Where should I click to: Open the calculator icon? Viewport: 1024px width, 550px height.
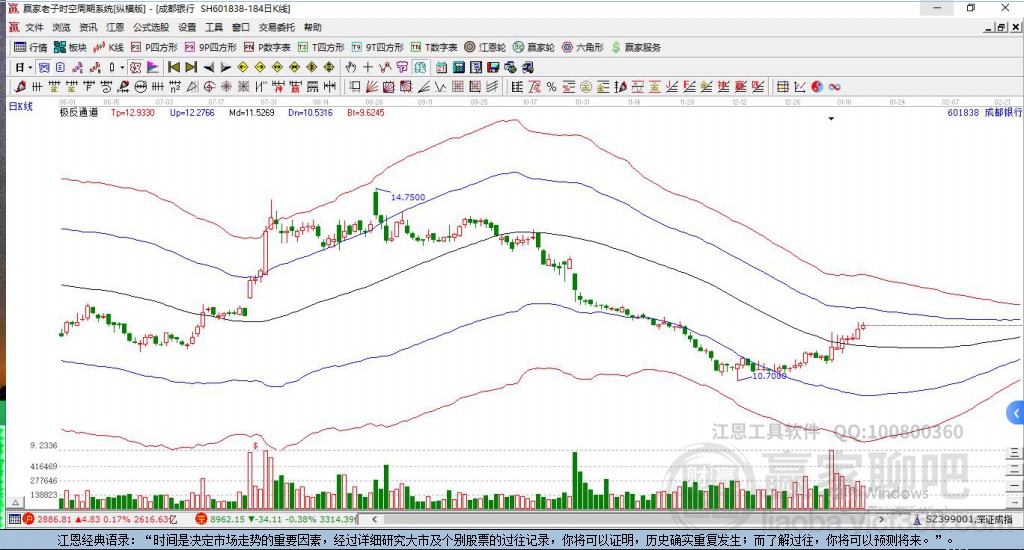point(458,67)
